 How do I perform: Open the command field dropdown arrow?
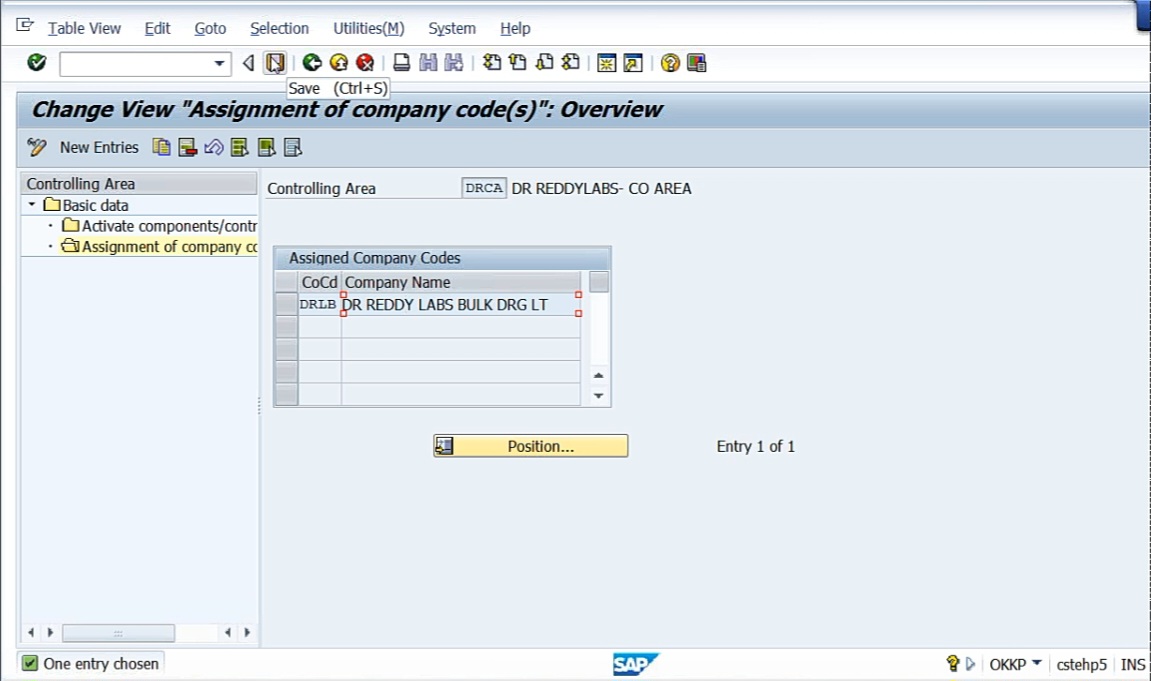point(219,64)
